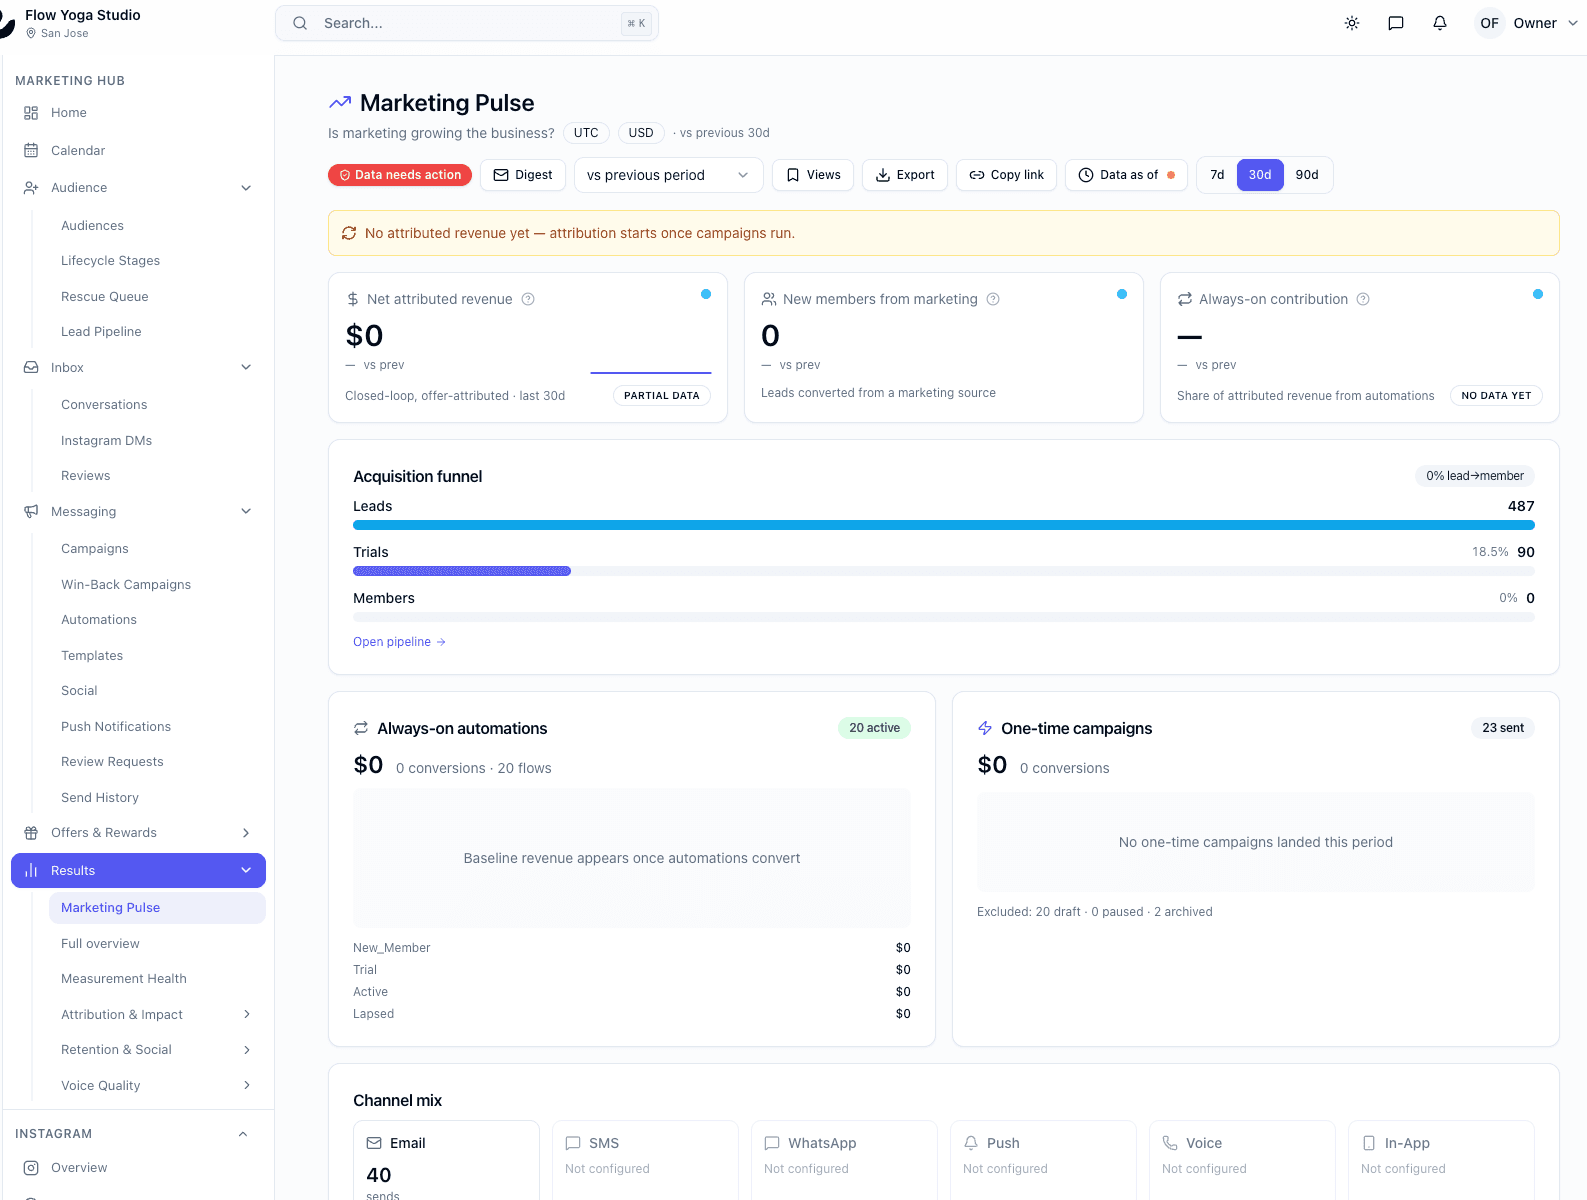Viewport: 1587px width, 1200px height.
Task: Expand the Offers & Rewards section
Action: [x=246, y=833]
